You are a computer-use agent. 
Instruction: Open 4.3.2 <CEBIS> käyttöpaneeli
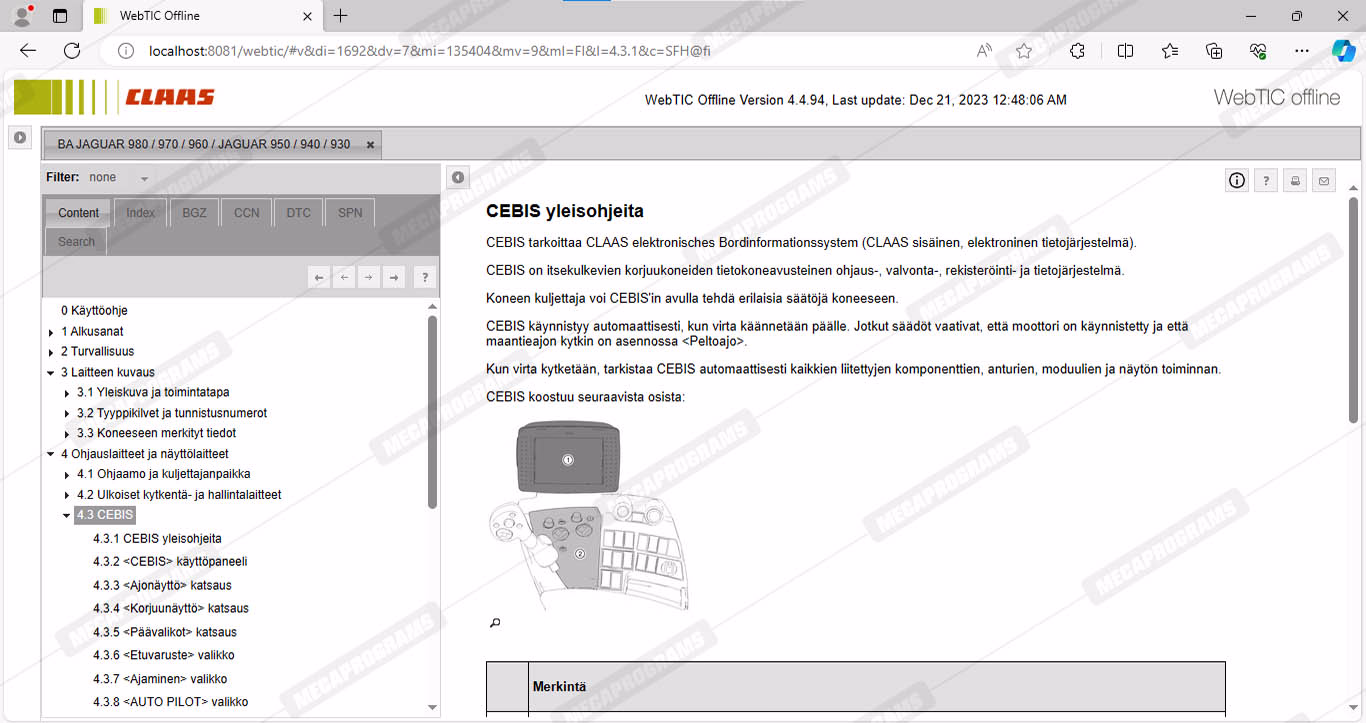coord(170,562)
